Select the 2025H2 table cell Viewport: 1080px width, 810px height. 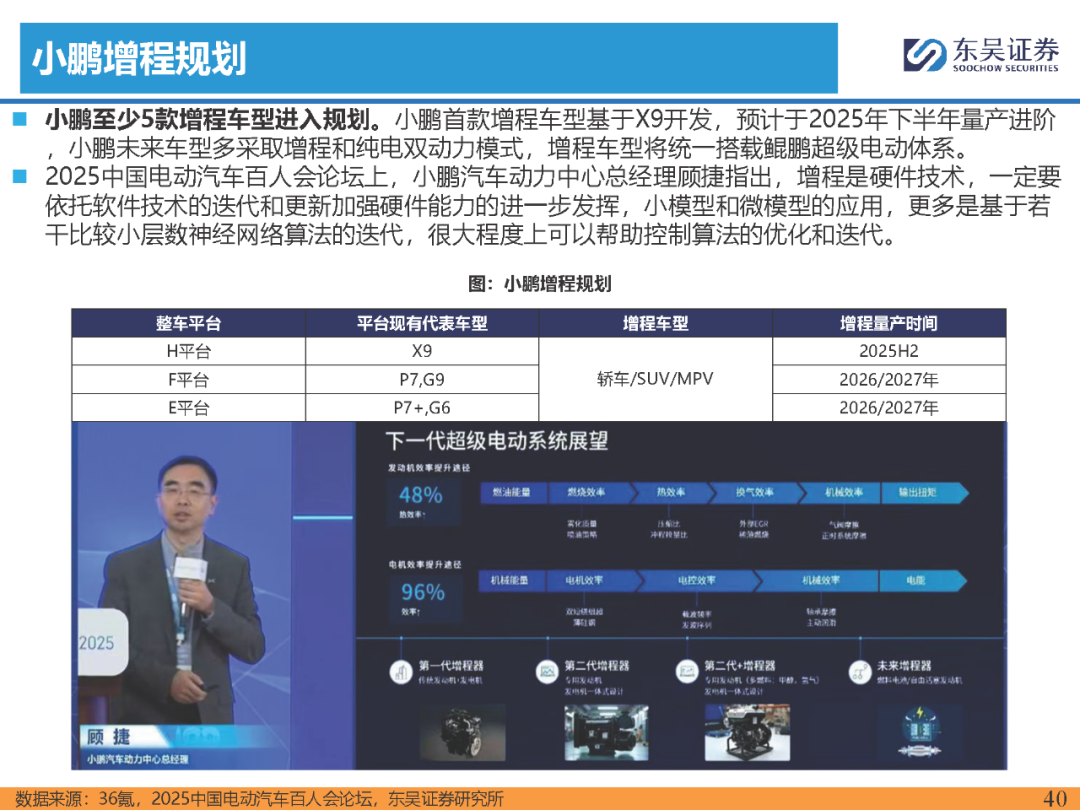pyautogui.click(x=889, y=351)
